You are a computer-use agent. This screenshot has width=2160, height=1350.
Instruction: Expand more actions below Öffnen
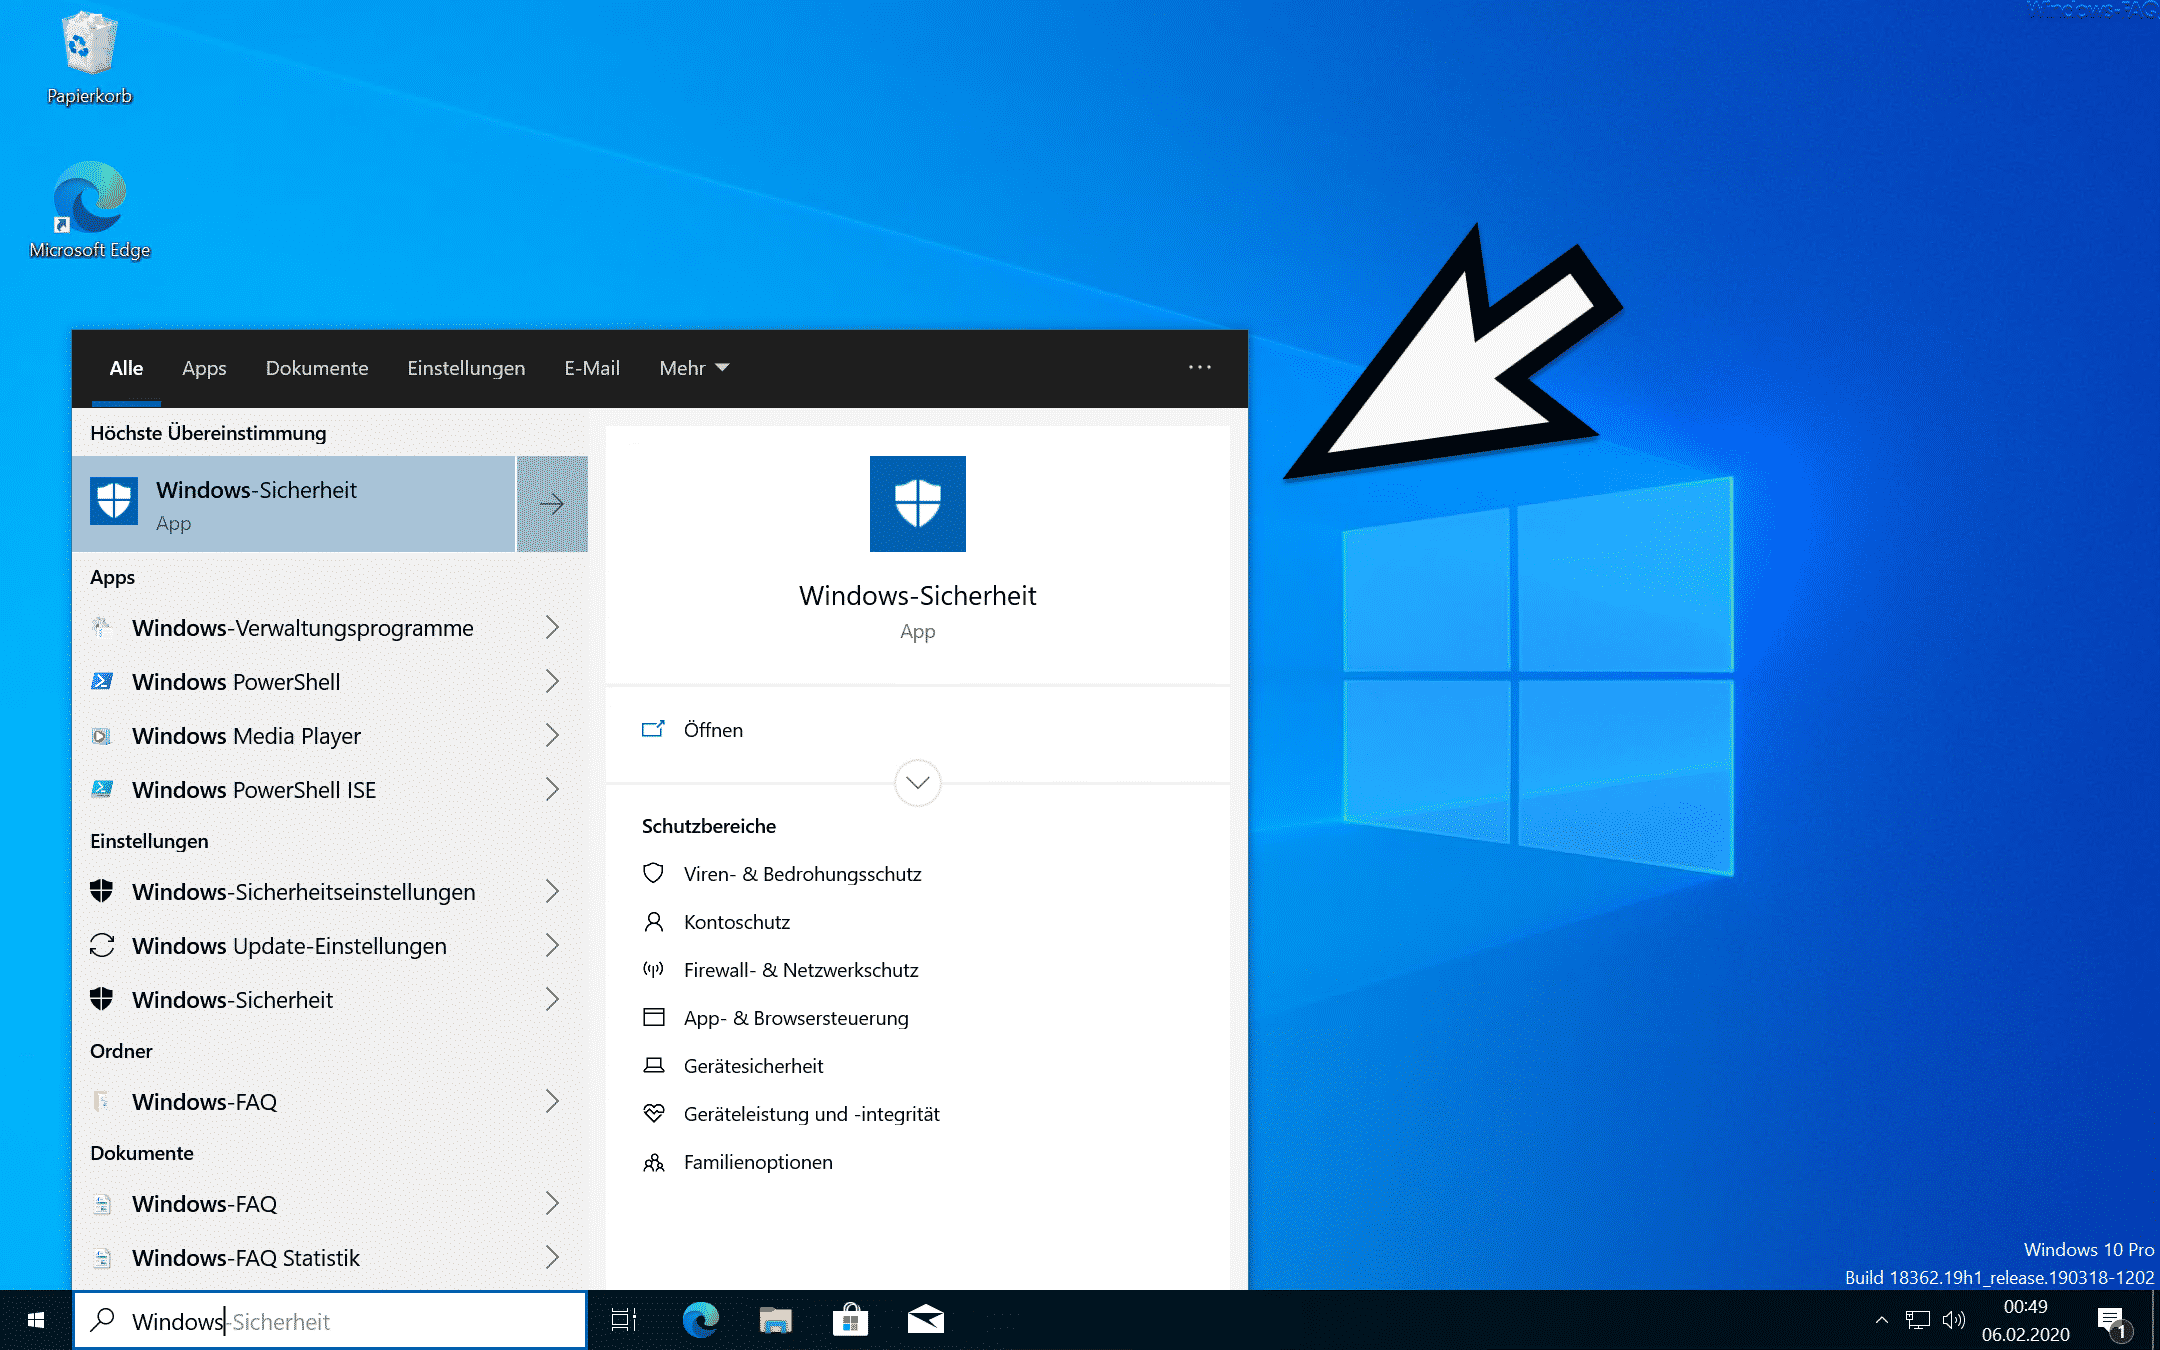click(918, 782)
